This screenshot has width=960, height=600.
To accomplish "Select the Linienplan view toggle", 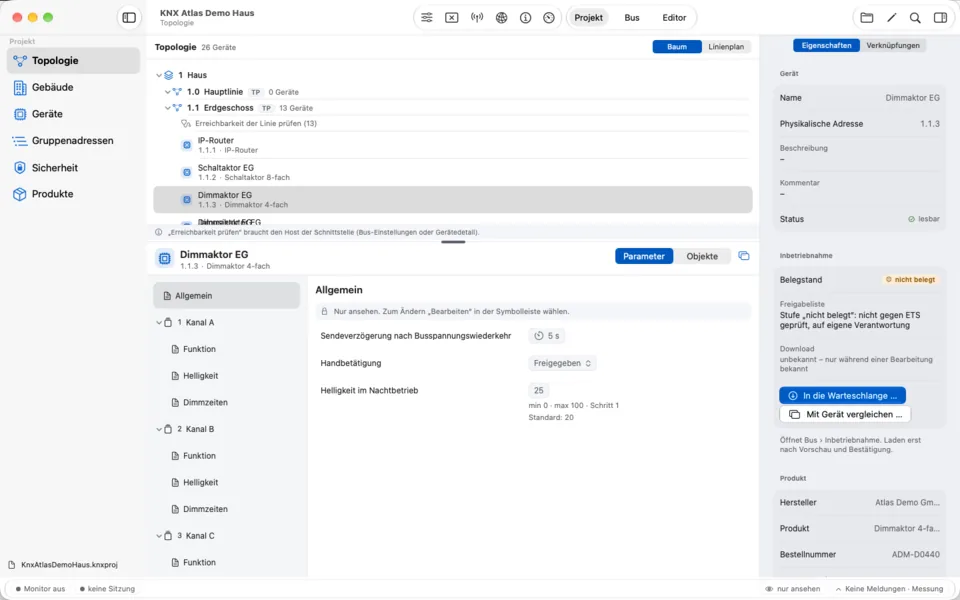I will [726, 47].
